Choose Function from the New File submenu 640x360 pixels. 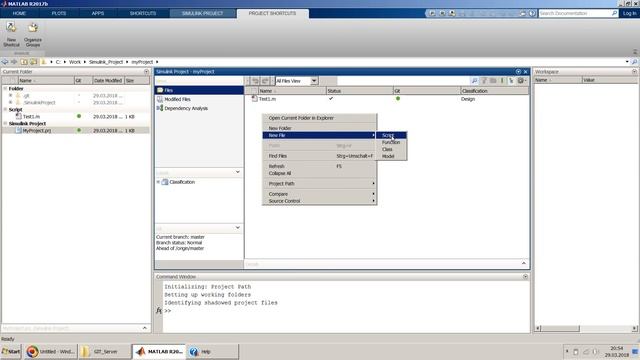coord(391,142)
